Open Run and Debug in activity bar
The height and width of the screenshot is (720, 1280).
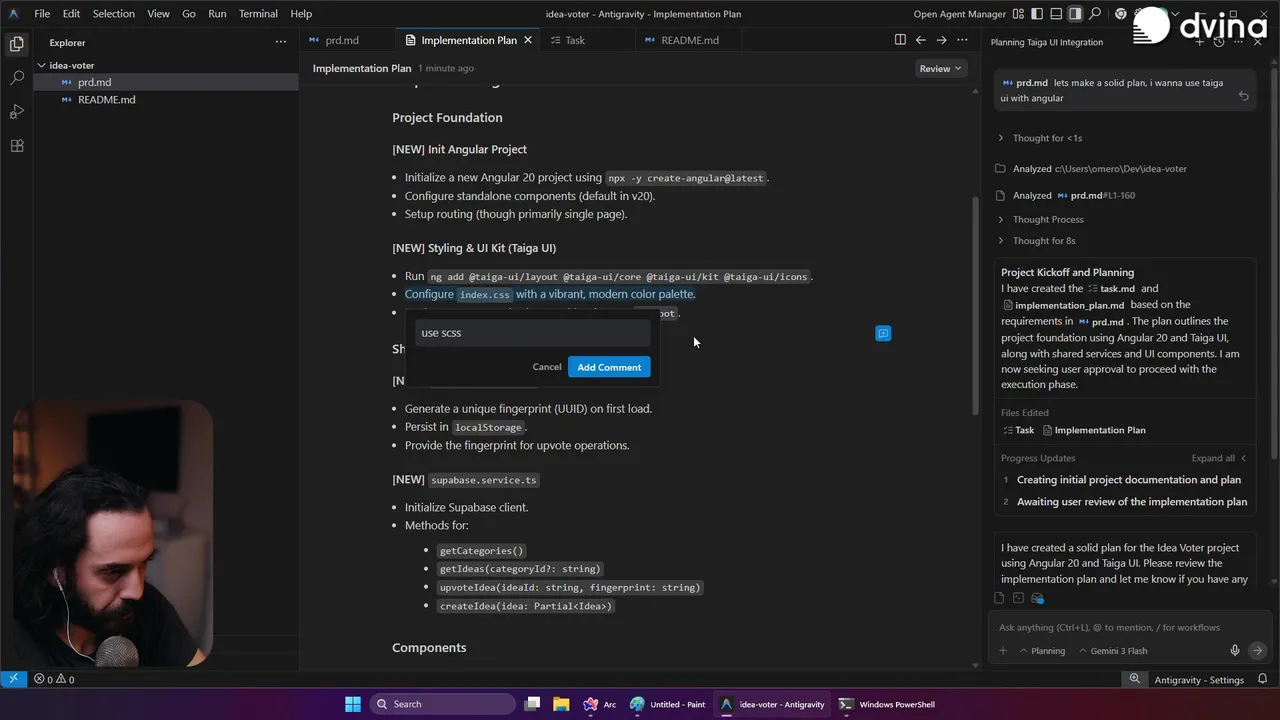(x=16, y=112)
